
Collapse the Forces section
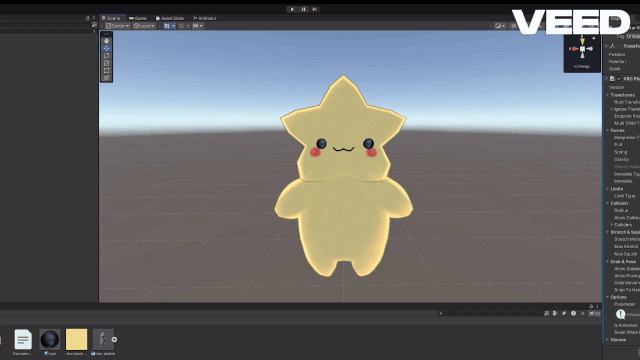607,130
